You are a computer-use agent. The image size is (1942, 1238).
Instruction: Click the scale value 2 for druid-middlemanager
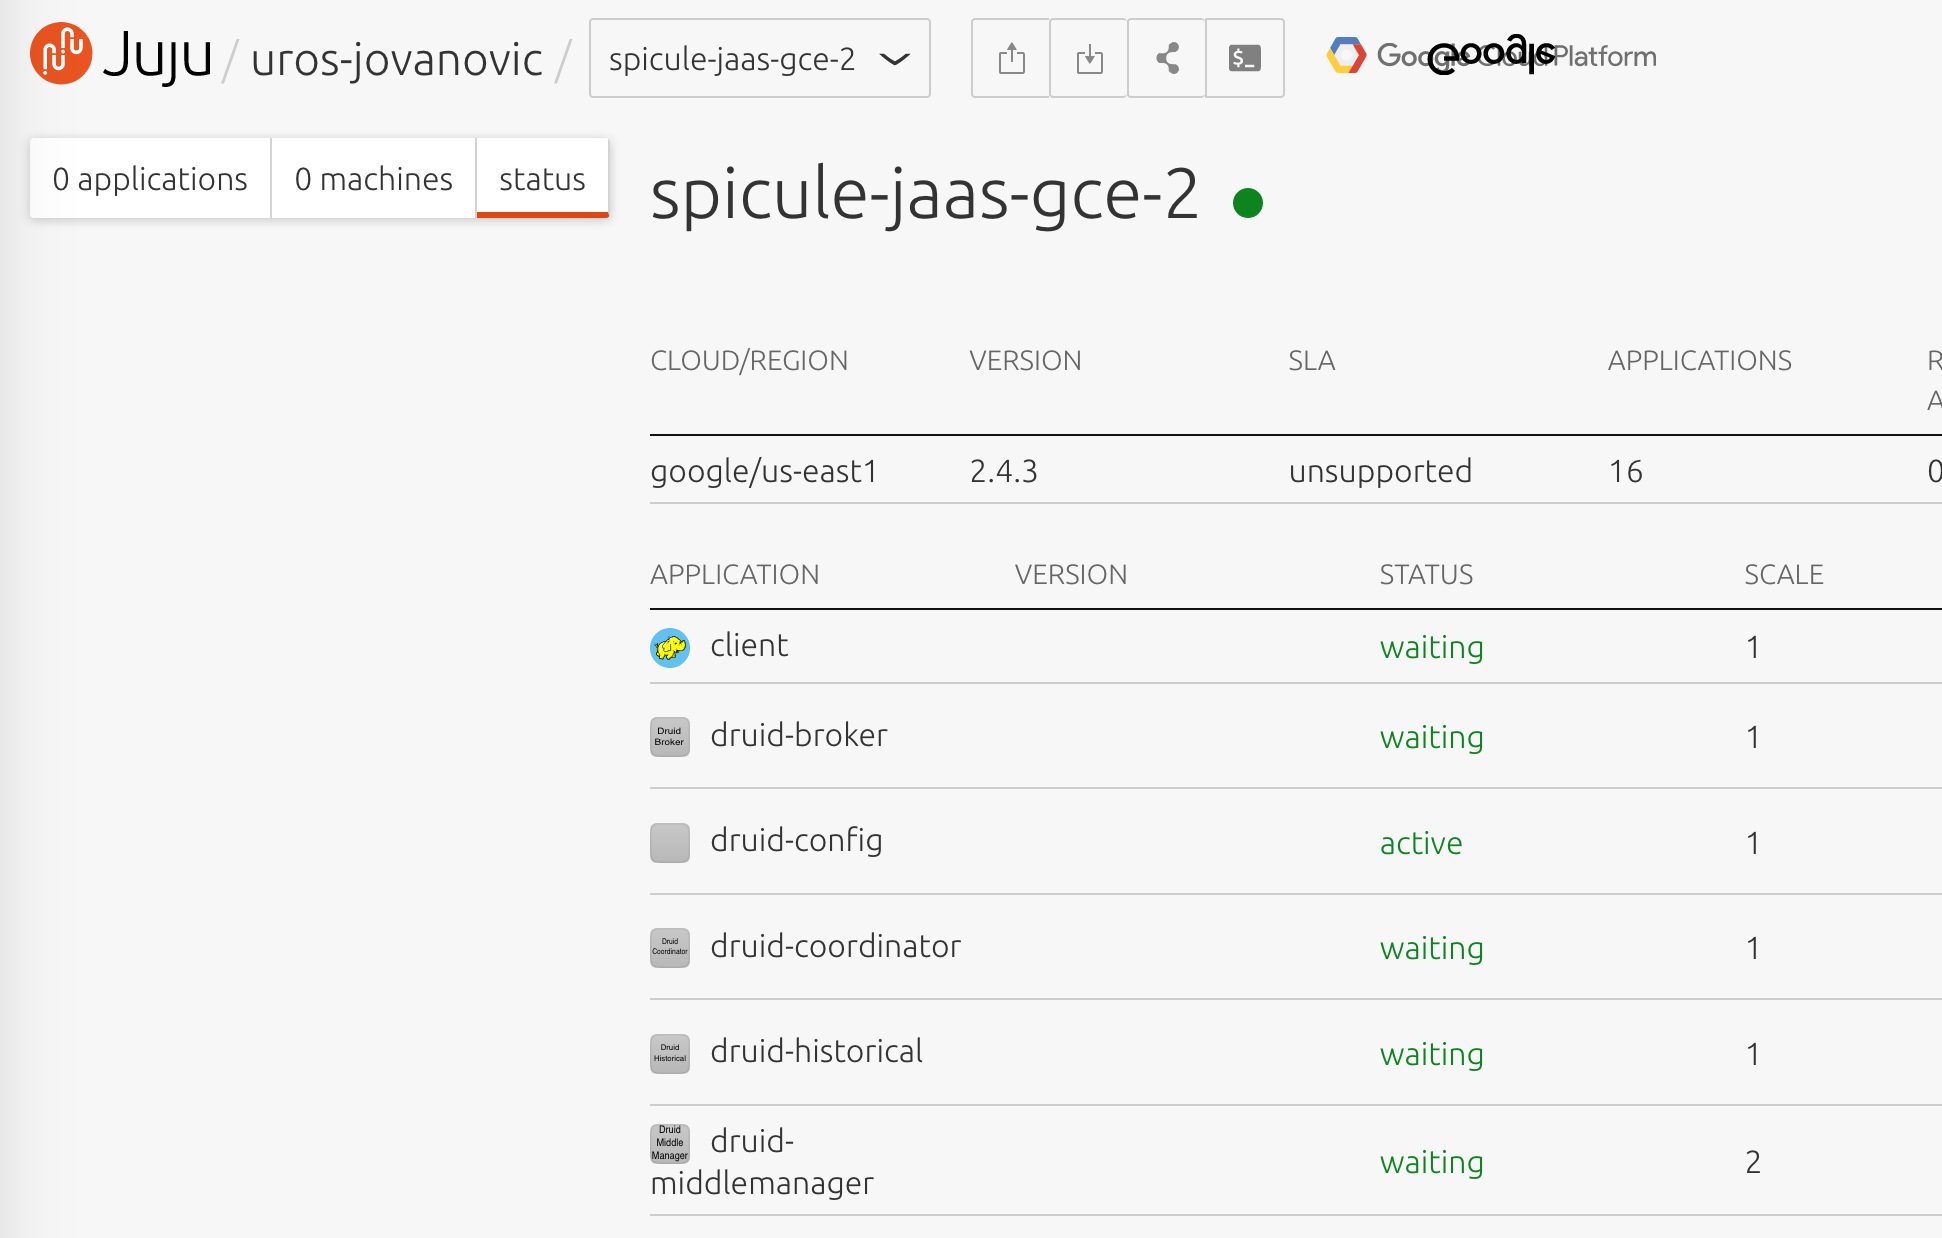[1753, 1162]
